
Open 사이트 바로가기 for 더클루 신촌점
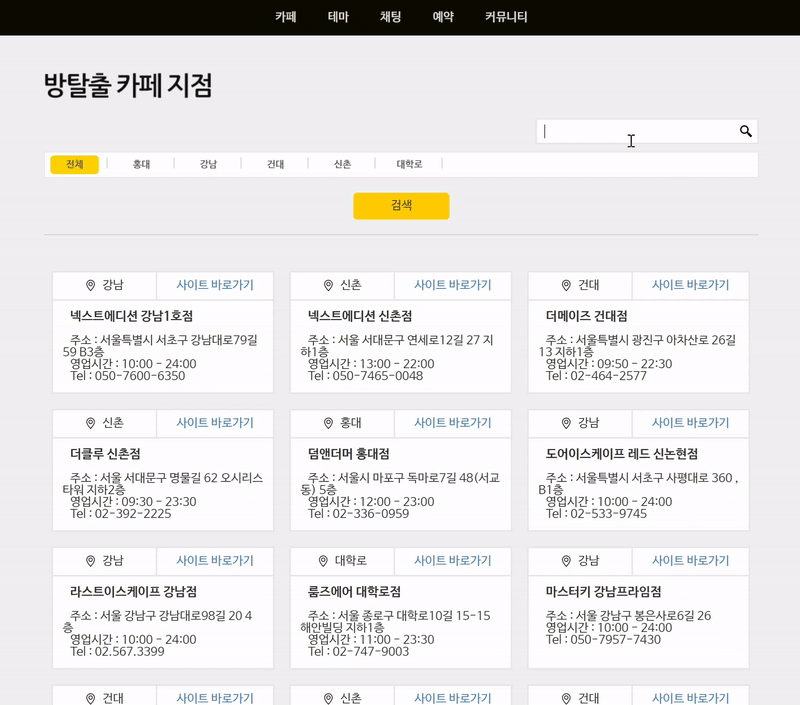(215, 423)
